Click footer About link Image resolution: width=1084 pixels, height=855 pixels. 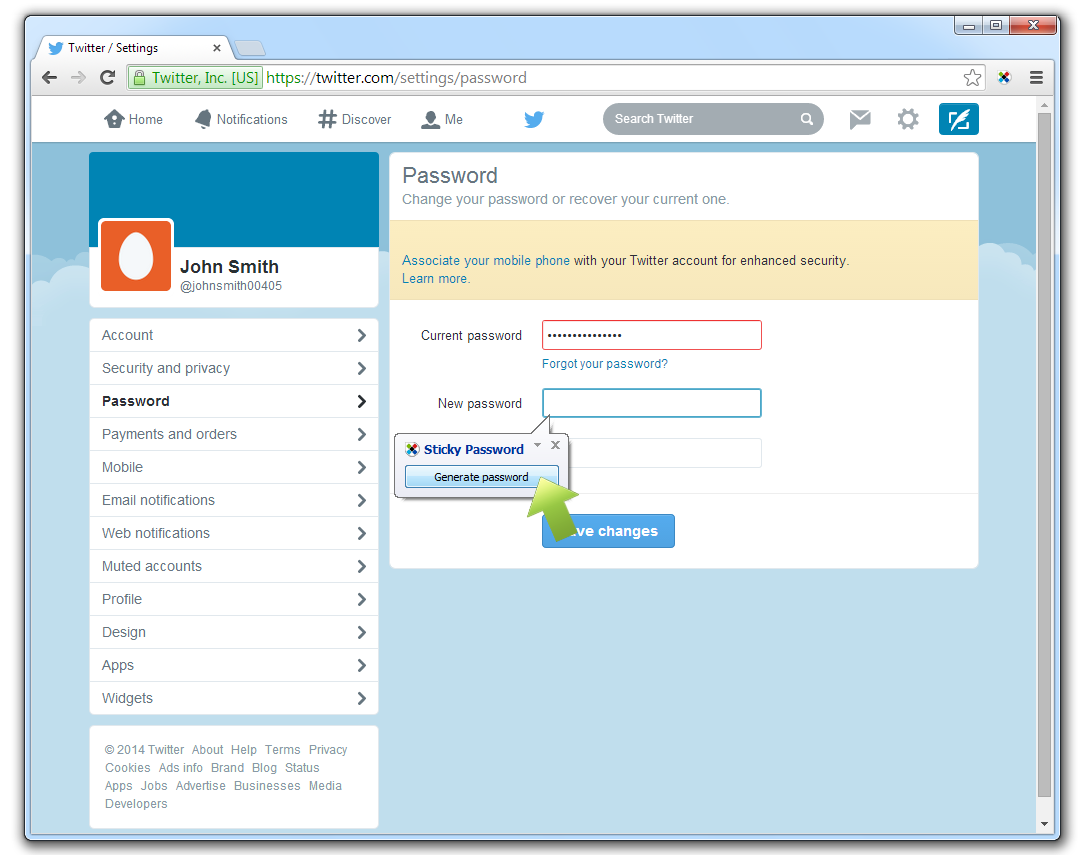click(x=207, y=750)
